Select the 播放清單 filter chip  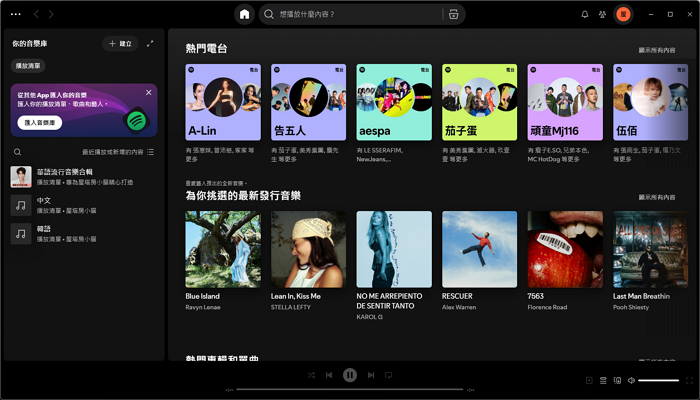coord(28,66)
